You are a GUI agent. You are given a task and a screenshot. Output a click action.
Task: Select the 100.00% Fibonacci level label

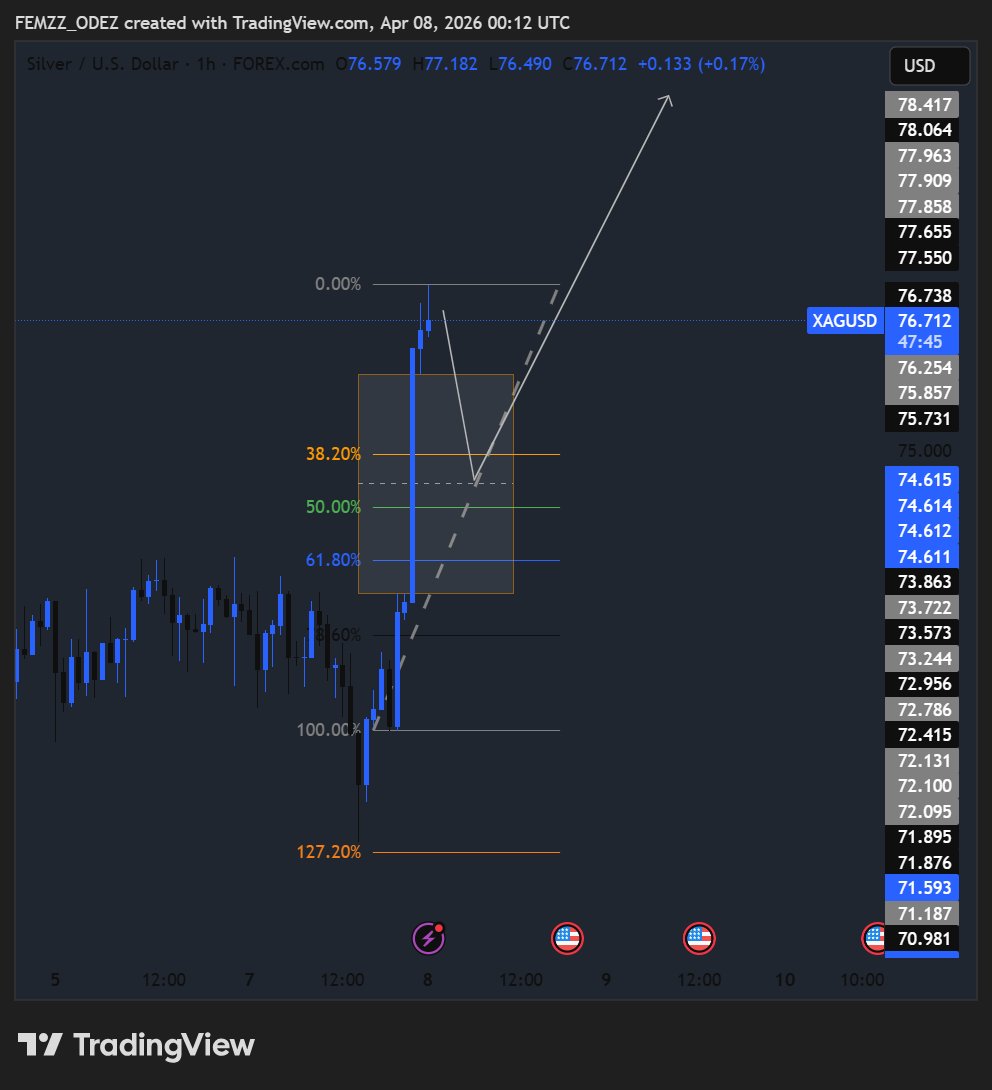click(x=327, y=729)
